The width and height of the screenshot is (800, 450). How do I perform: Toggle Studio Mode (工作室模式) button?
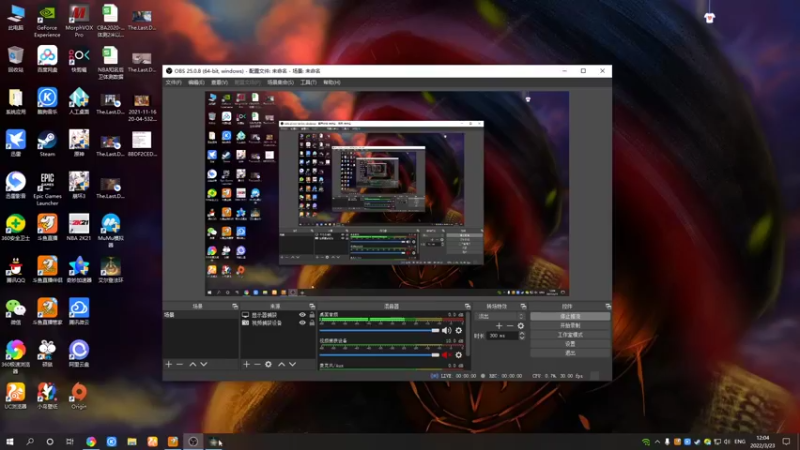570,335
